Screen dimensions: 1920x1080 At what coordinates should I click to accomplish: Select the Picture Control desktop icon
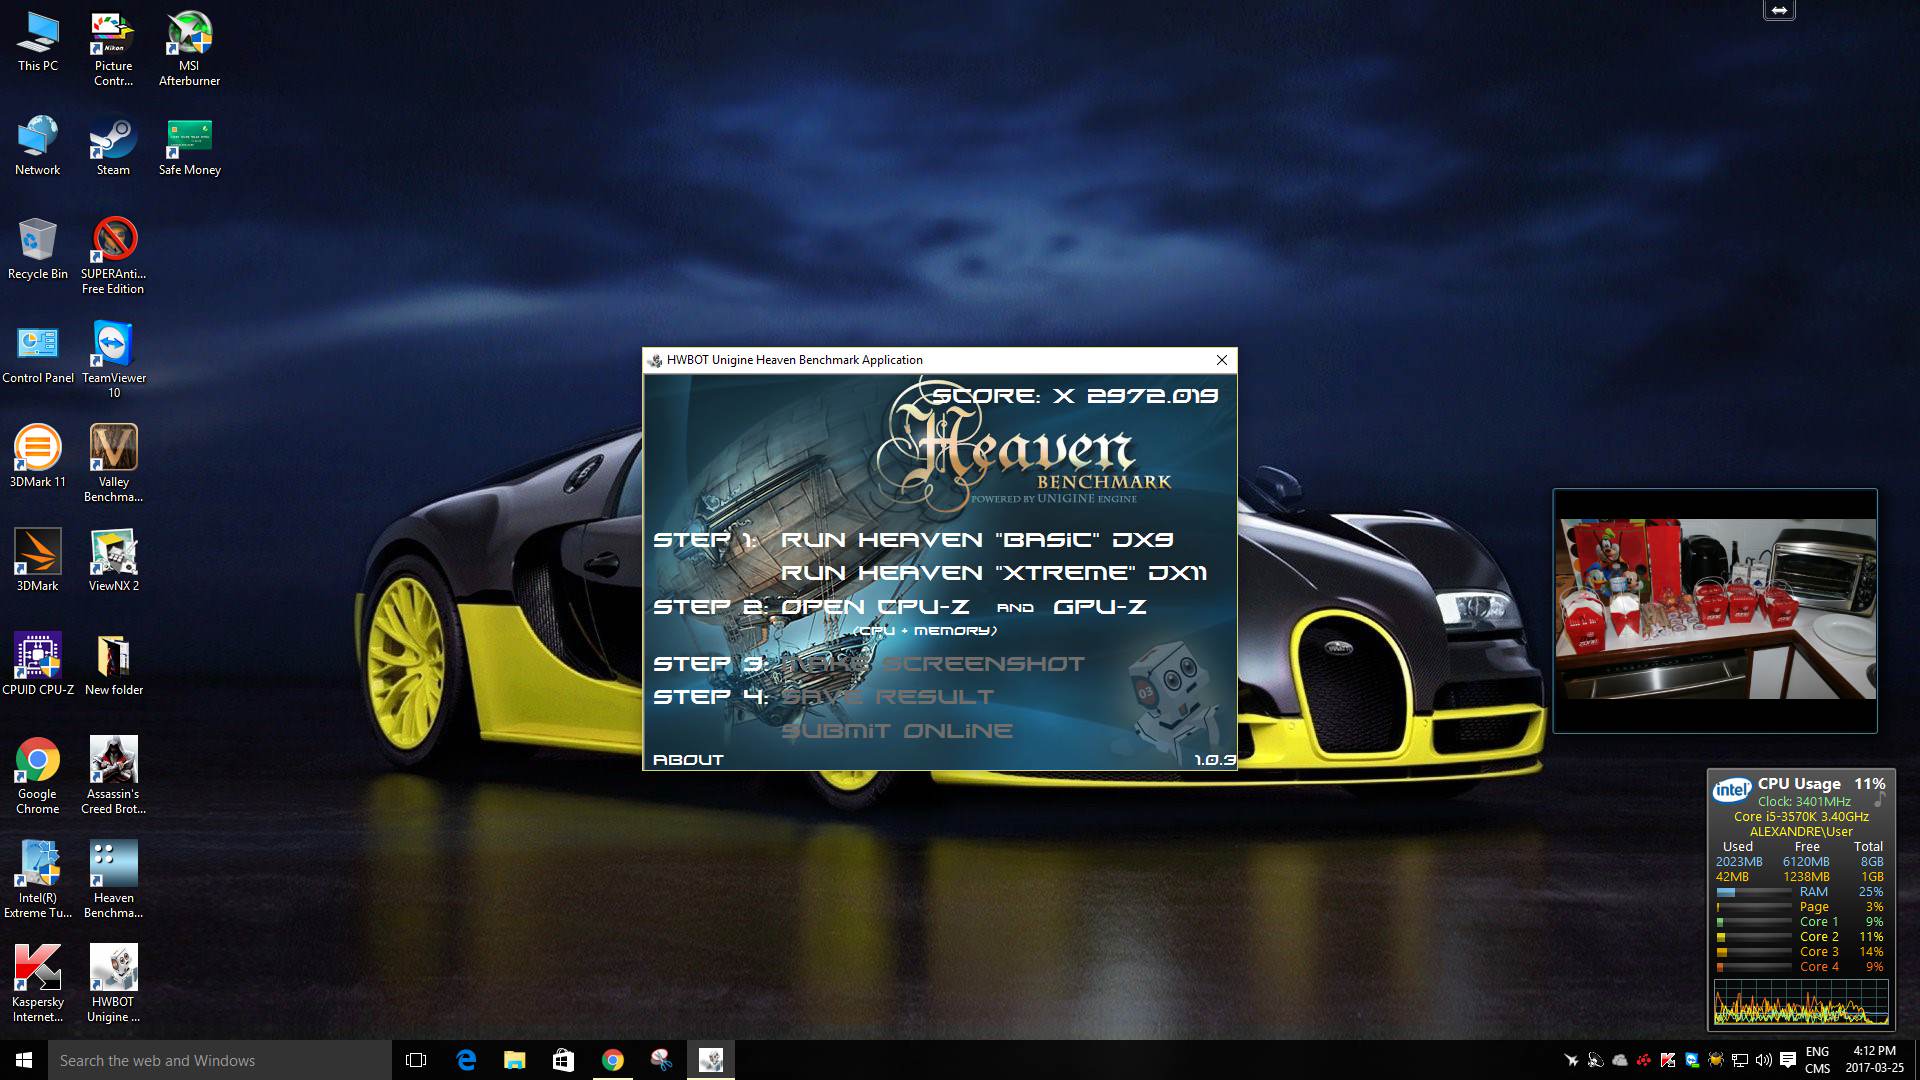click(x=113, y=49)
